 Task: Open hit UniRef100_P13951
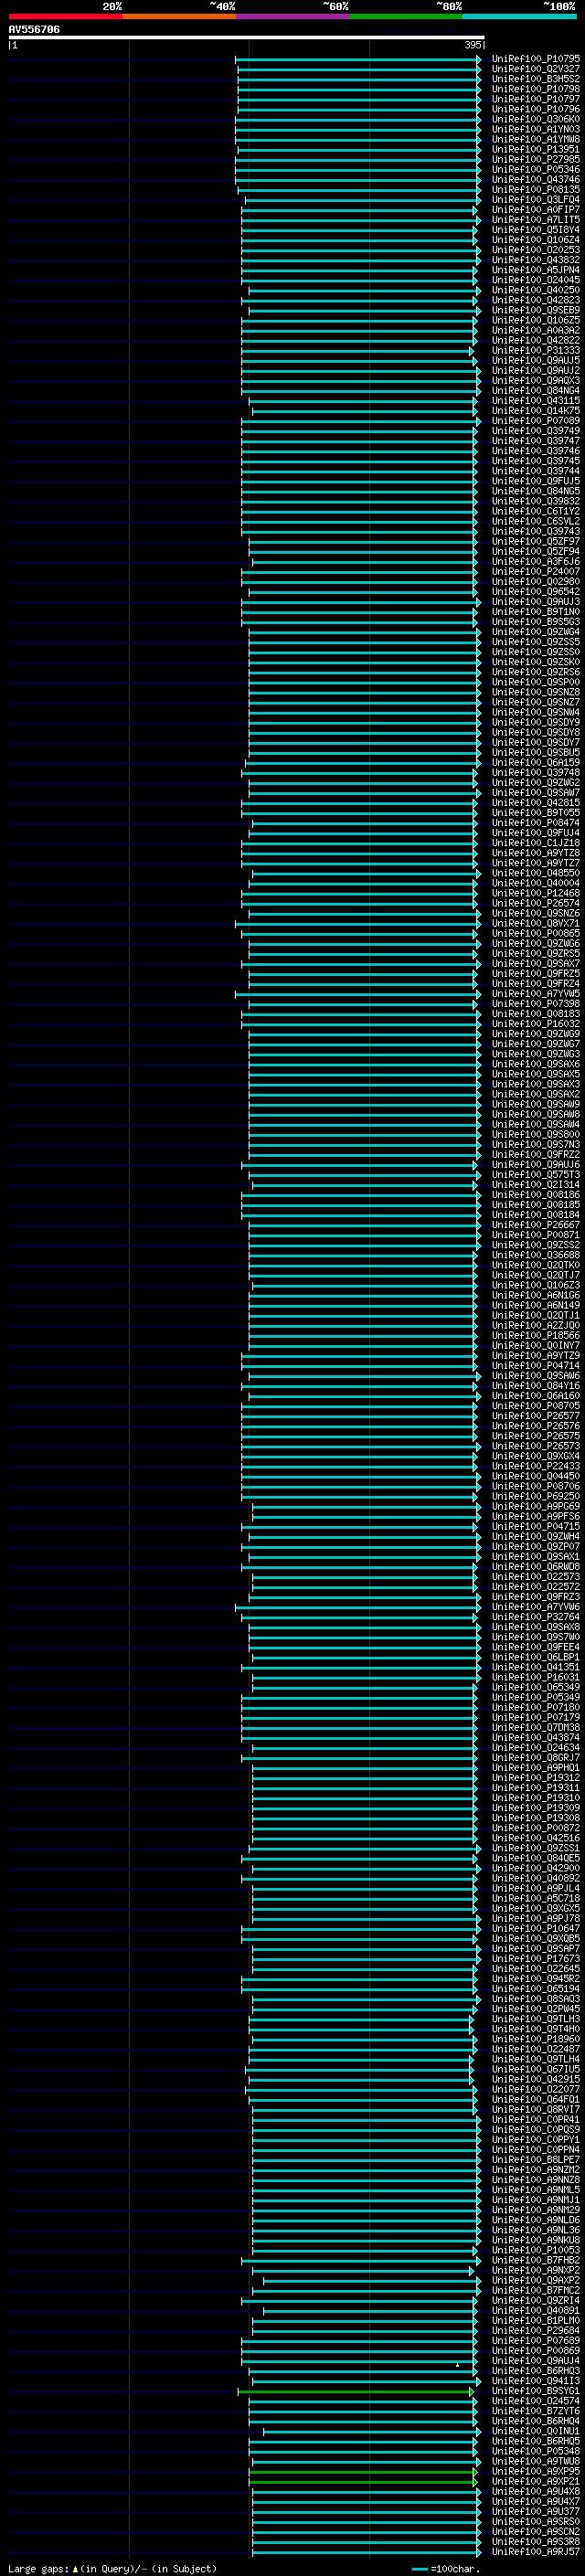pos(535,150)
